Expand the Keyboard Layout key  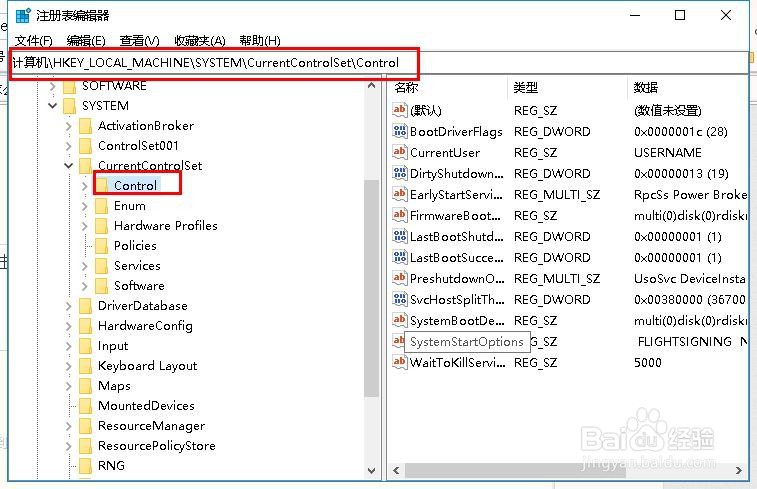coord(69,366)
